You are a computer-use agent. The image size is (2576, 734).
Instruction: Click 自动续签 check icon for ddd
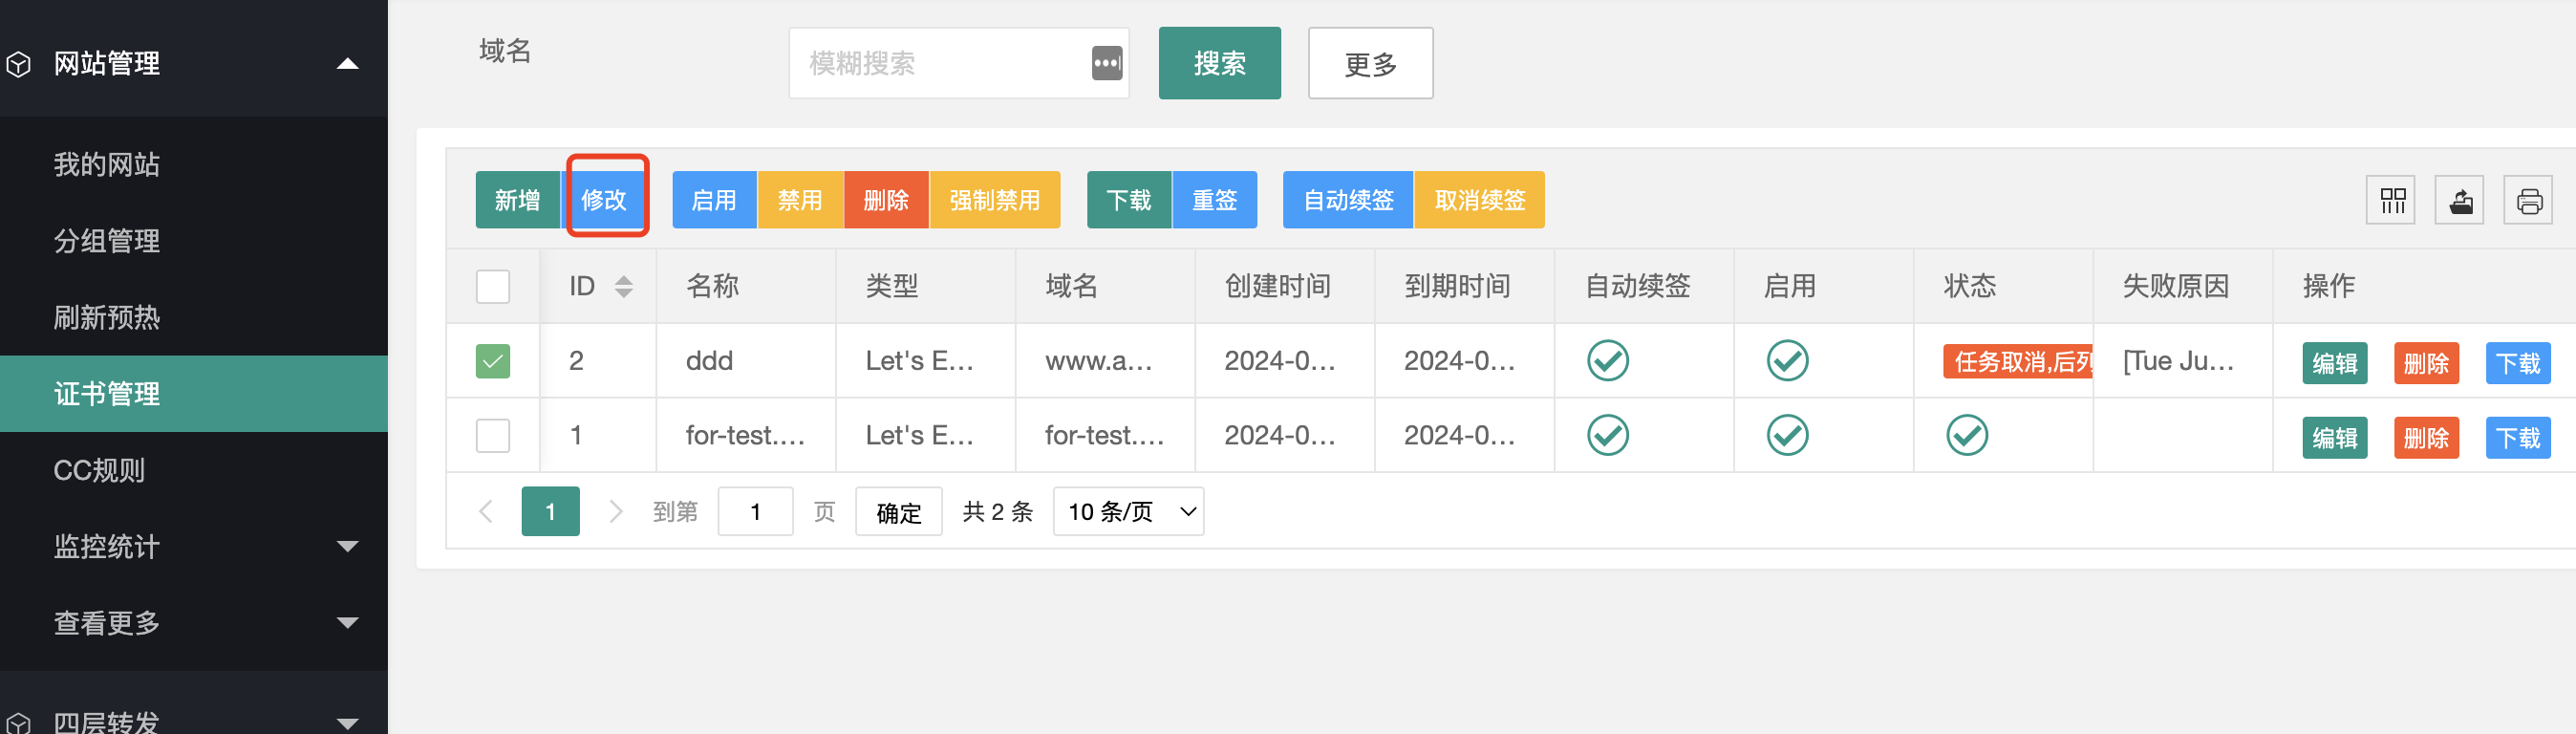[x=1608, y=361]
